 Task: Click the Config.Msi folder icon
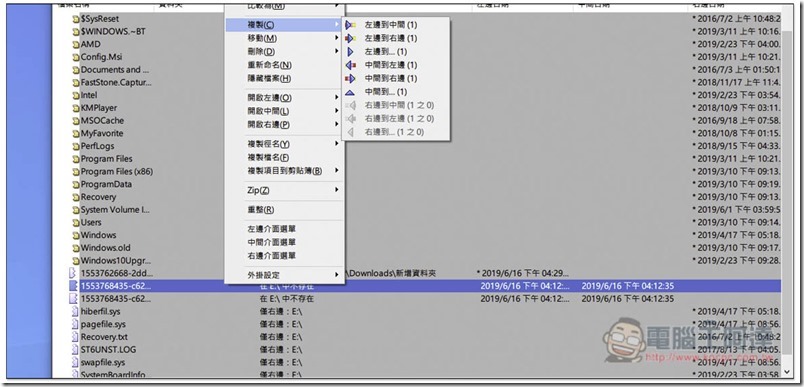coord(76,57)
